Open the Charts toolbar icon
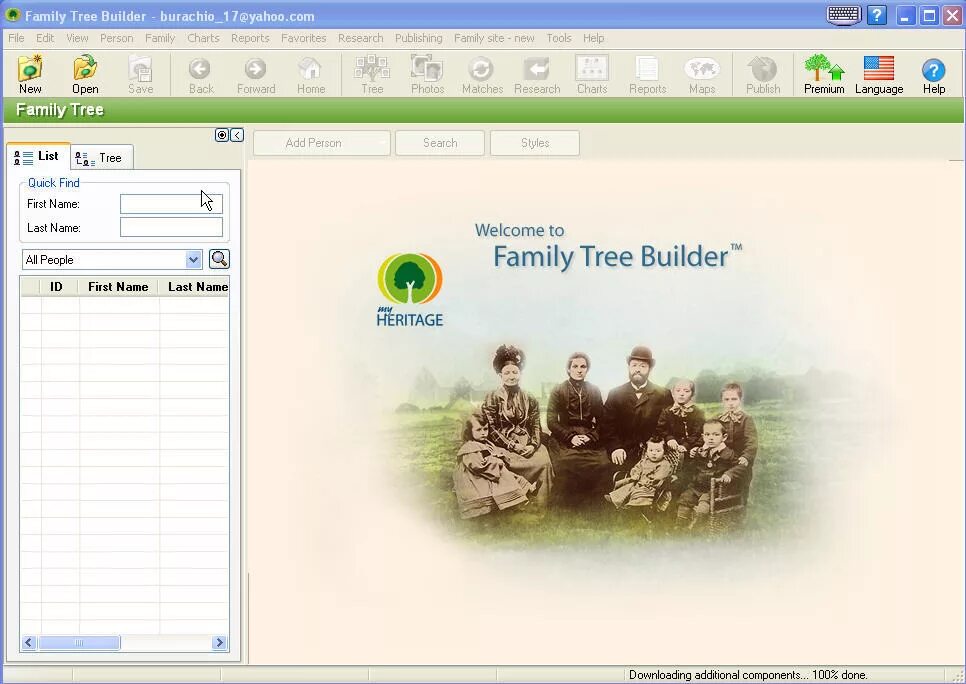Viewport: 966px width, 684px height. click(592, 74)
